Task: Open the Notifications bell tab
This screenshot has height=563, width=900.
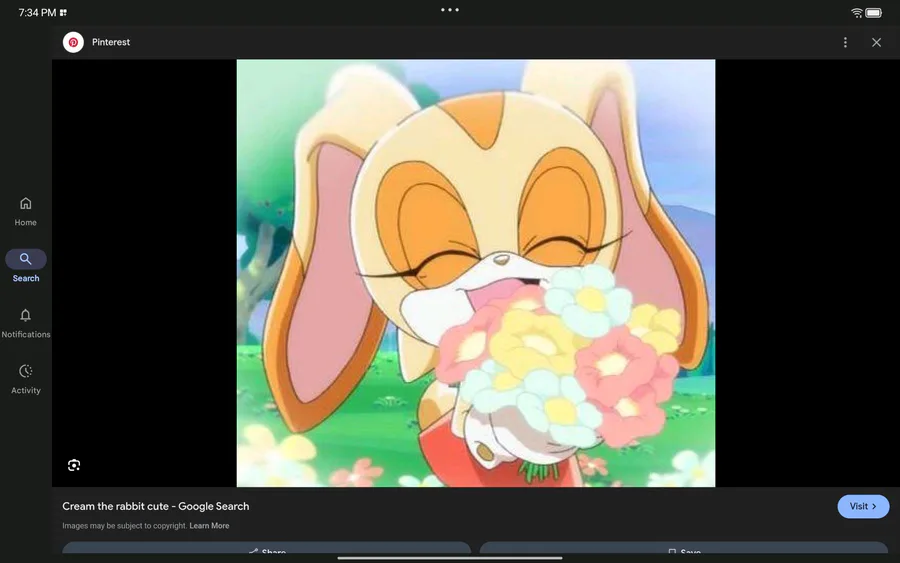Action: click(25, 324)
